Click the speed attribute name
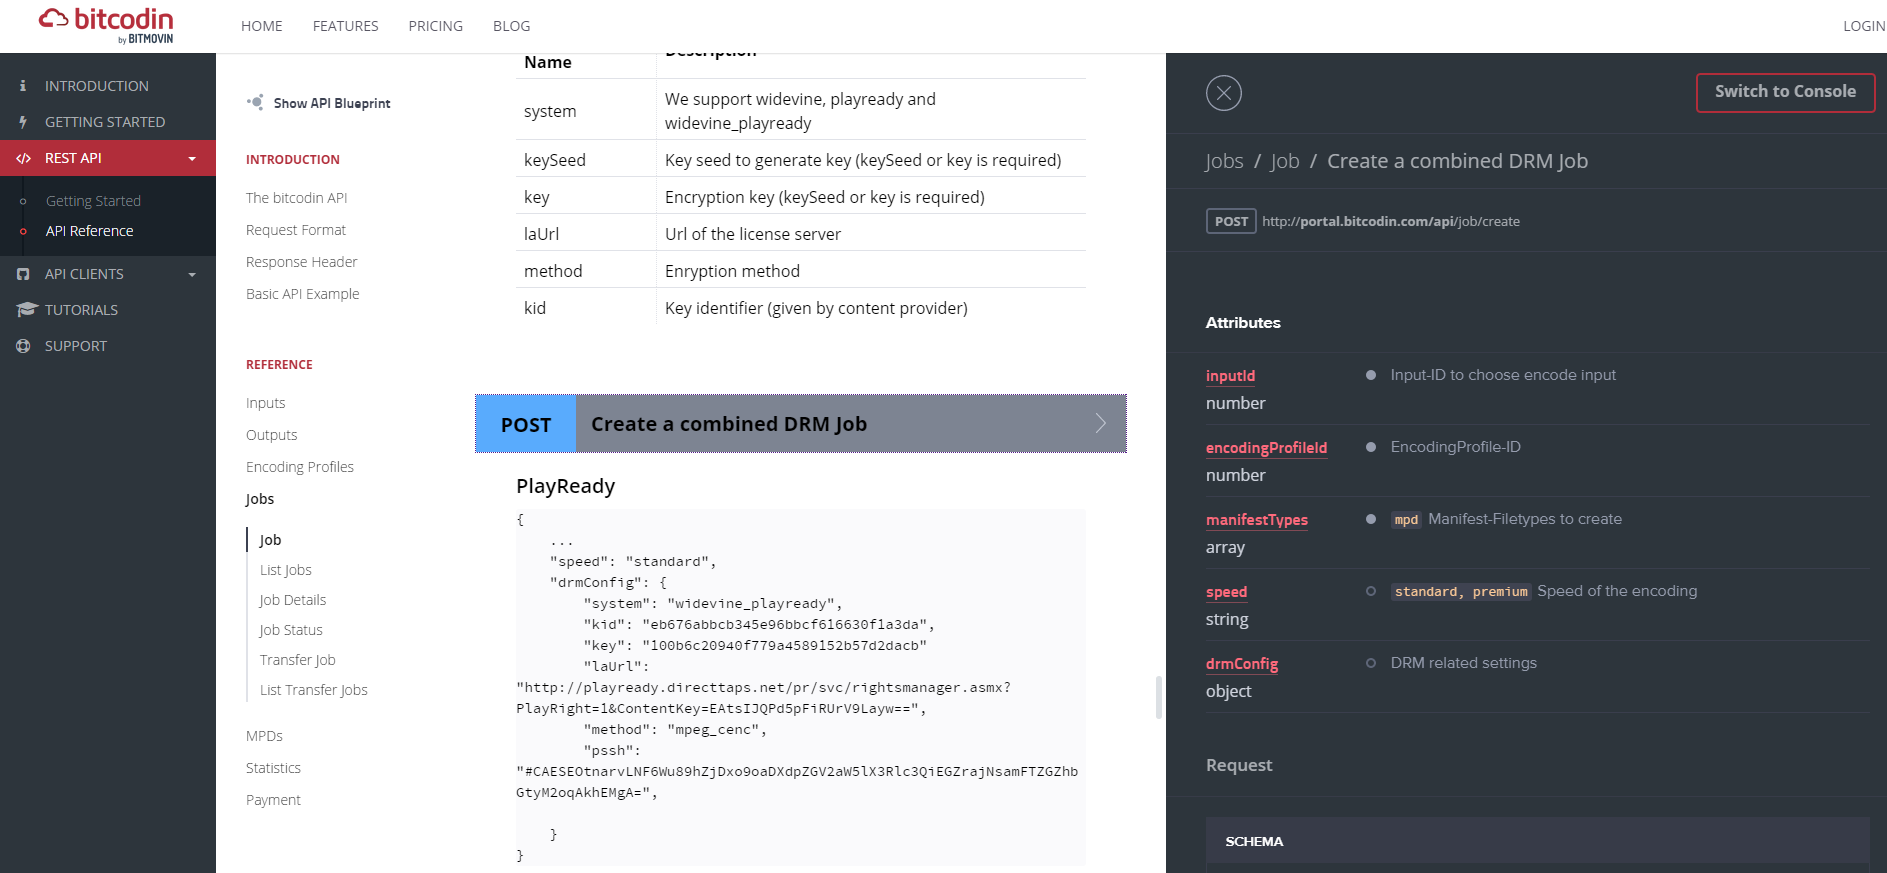Image resolution: width=1887 pixels, height=873 pixels. 1226,592
